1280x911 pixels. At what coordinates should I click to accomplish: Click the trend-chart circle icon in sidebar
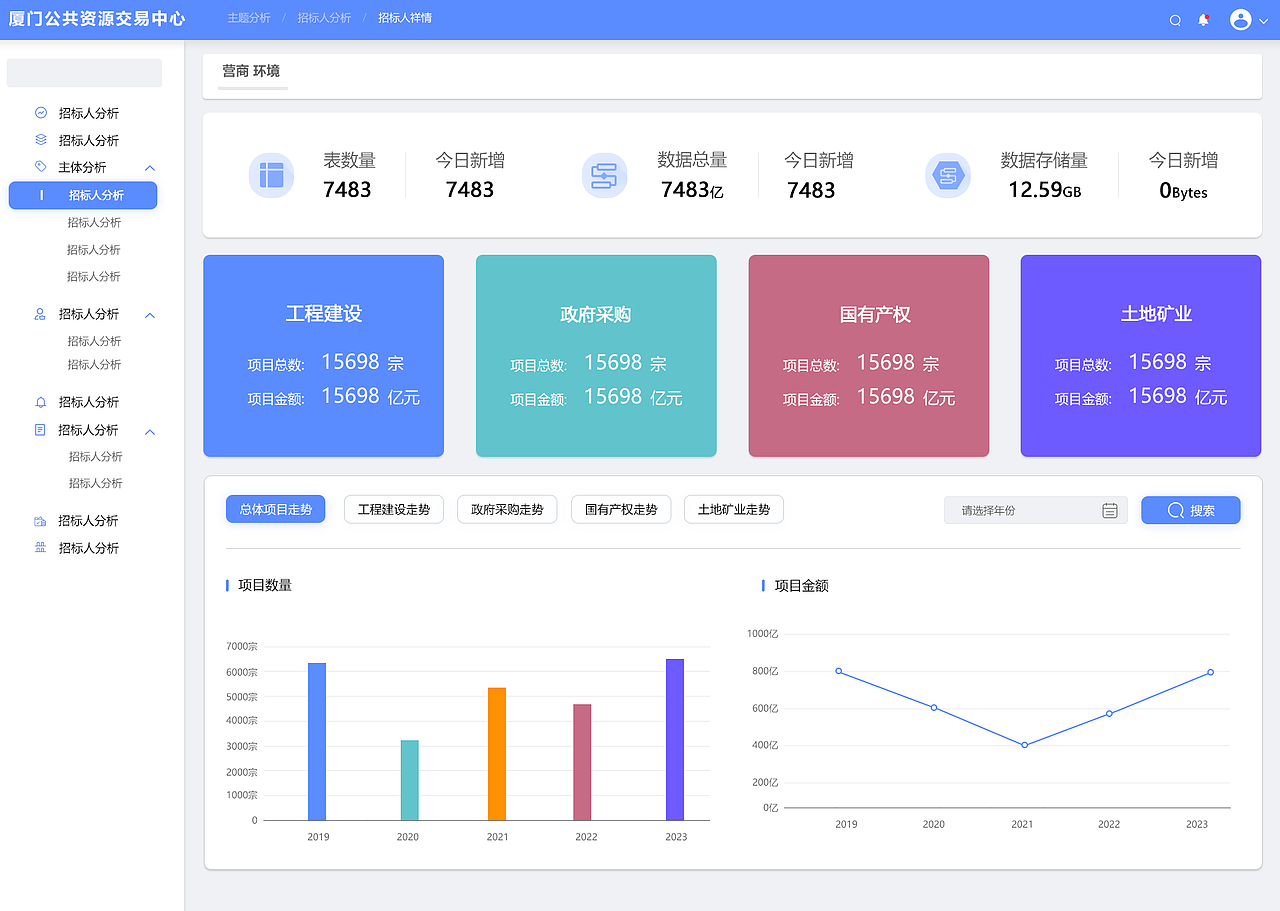point(41,113)
